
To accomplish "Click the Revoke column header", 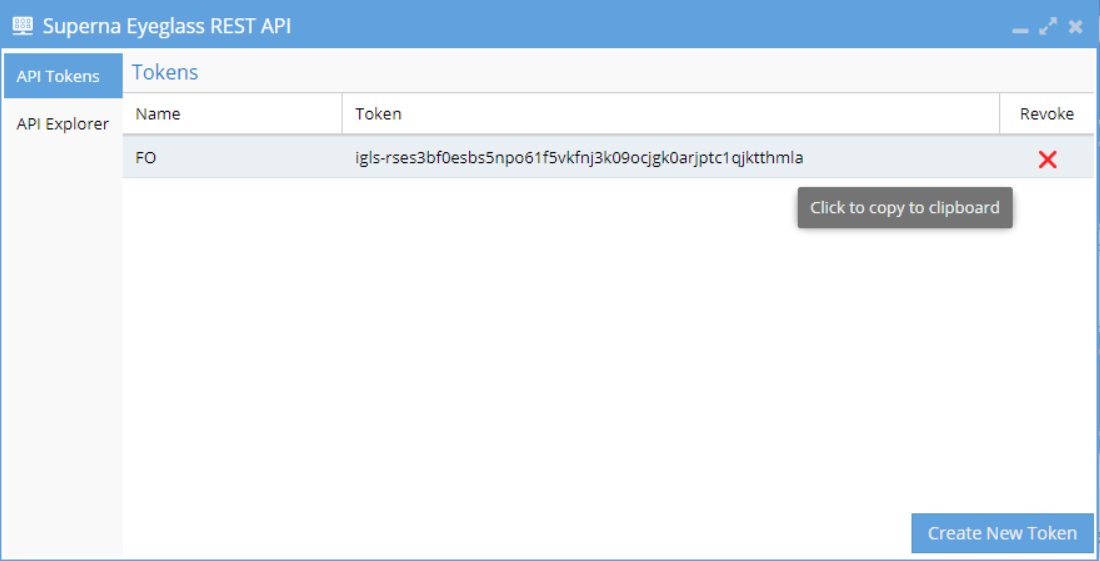I will tap(1047, 114).
